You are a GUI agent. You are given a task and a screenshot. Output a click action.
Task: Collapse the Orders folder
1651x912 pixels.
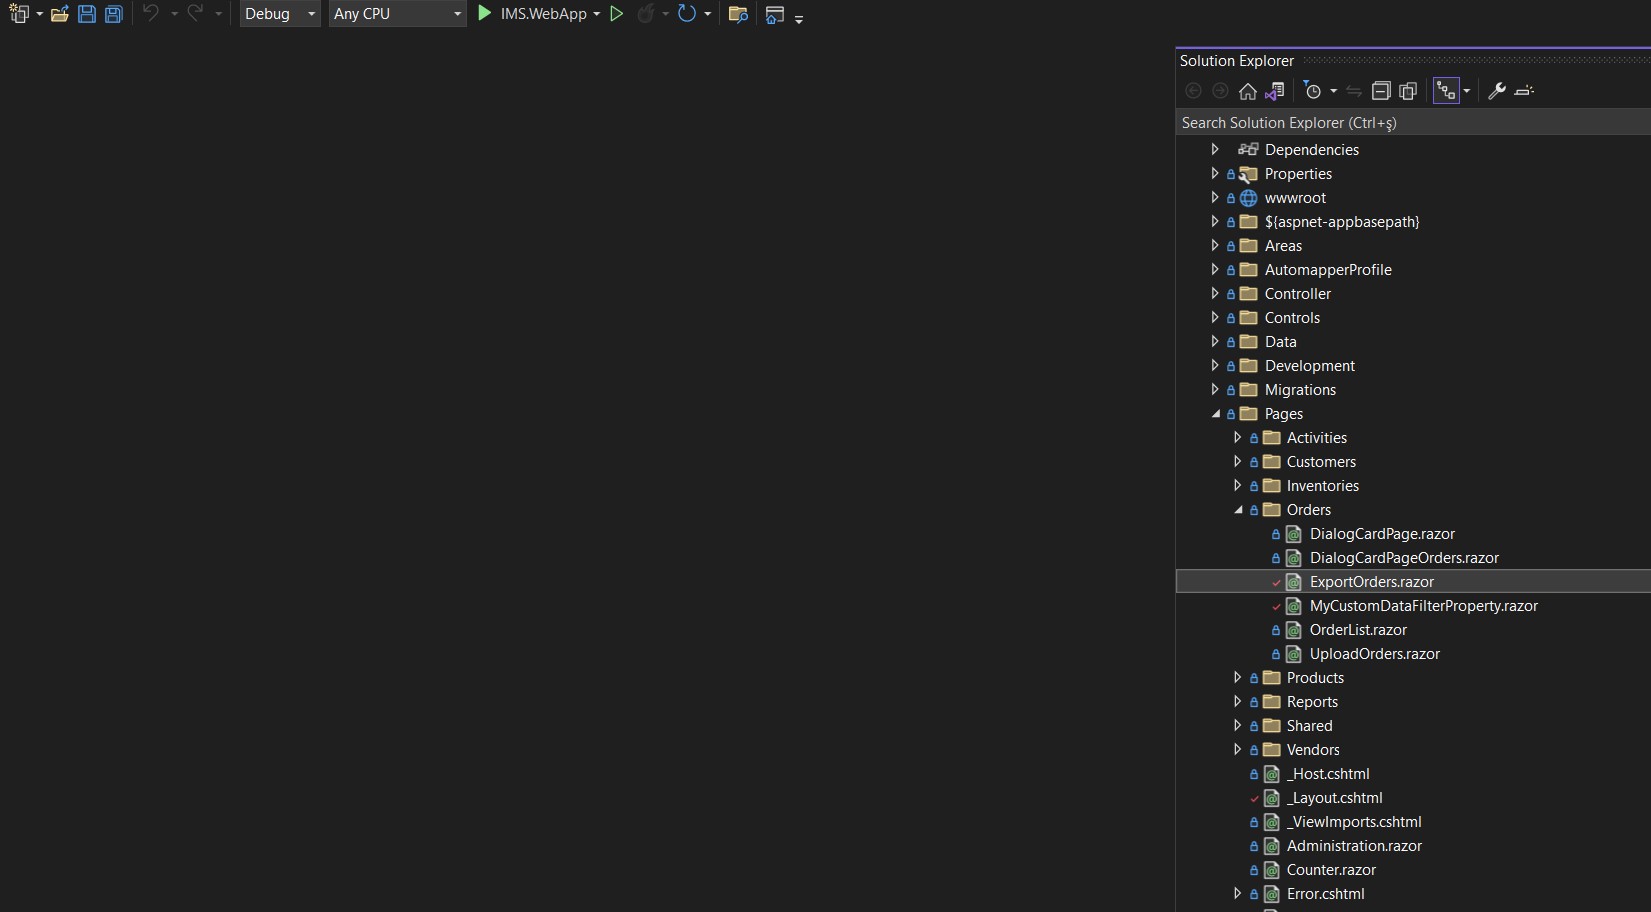click(1238, 509)
